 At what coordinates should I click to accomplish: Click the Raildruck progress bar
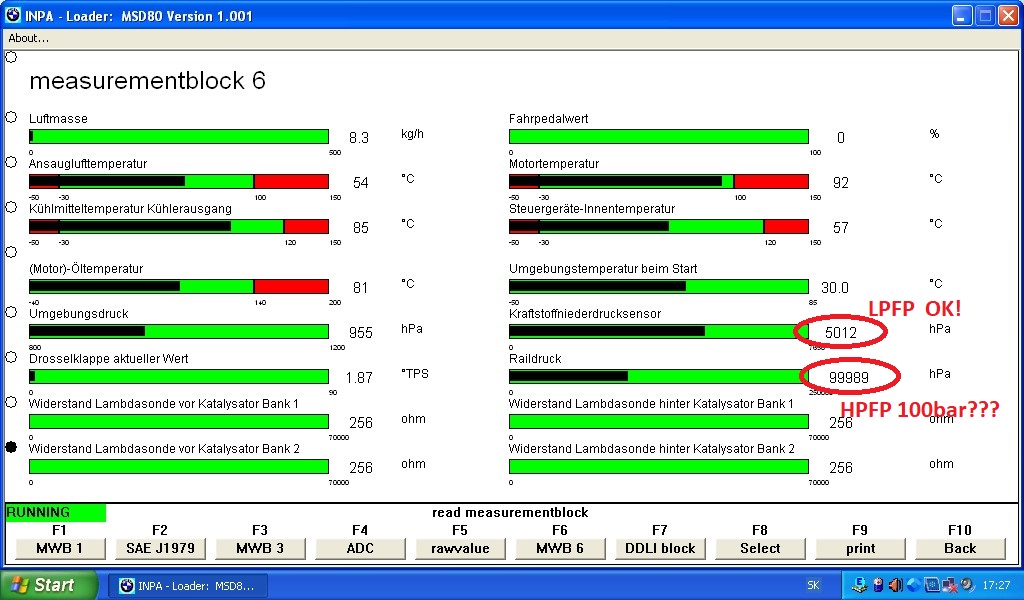pos(658,376)
